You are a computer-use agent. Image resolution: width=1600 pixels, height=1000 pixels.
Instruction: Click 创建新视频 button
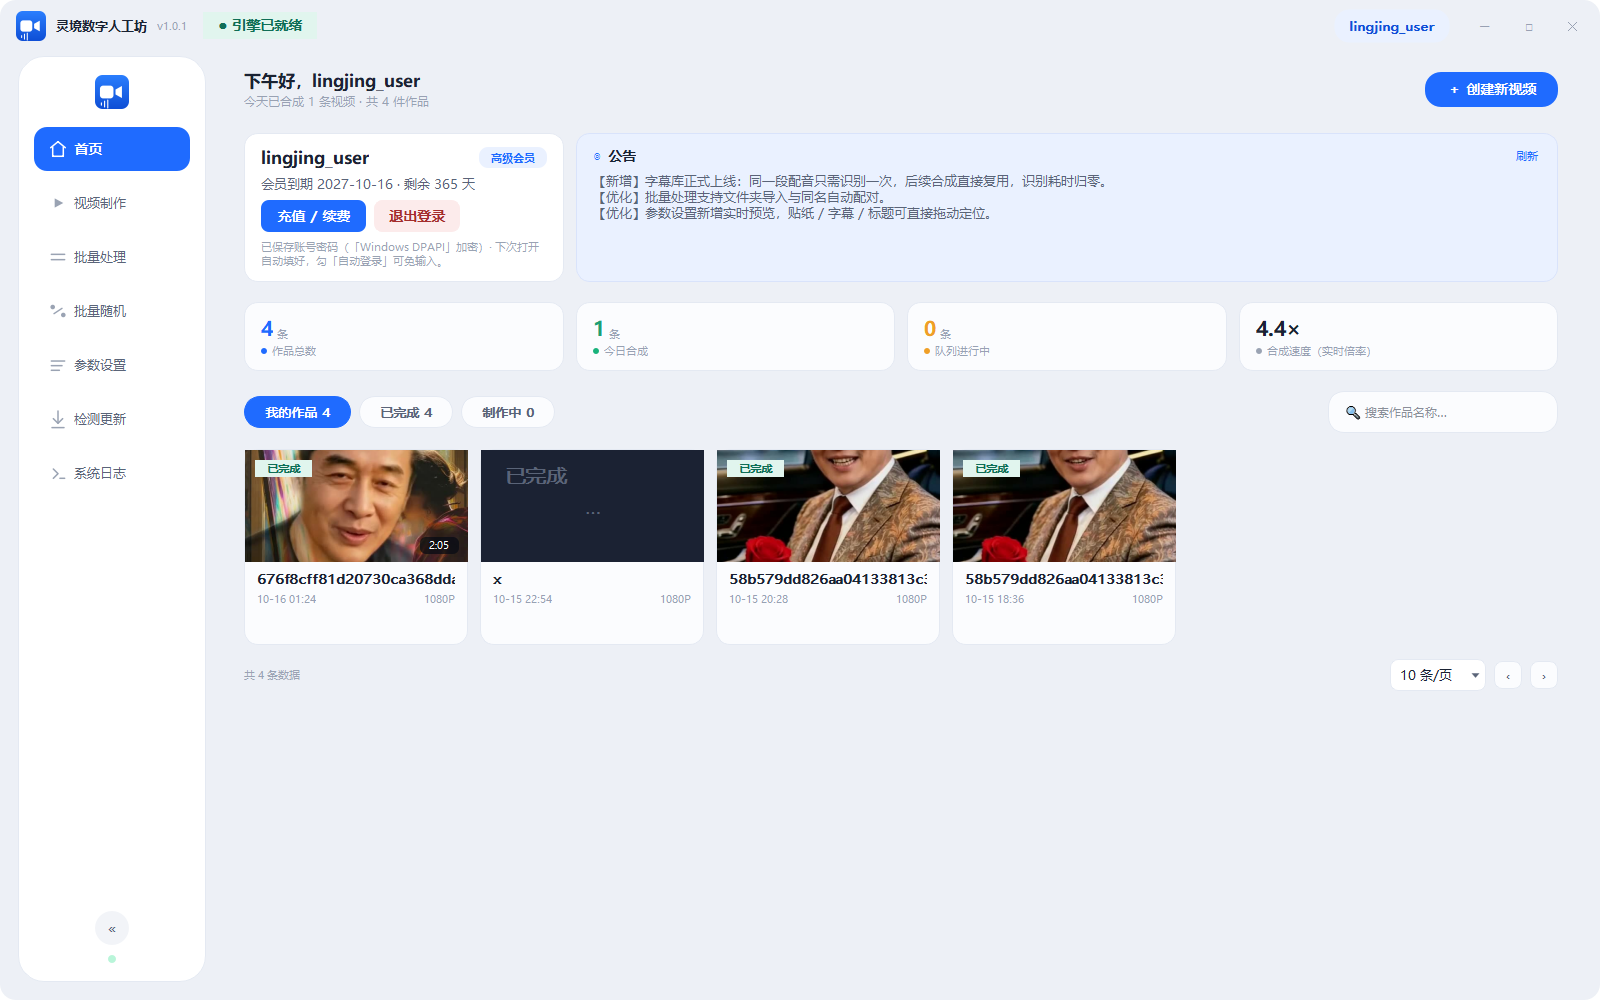1491,89
